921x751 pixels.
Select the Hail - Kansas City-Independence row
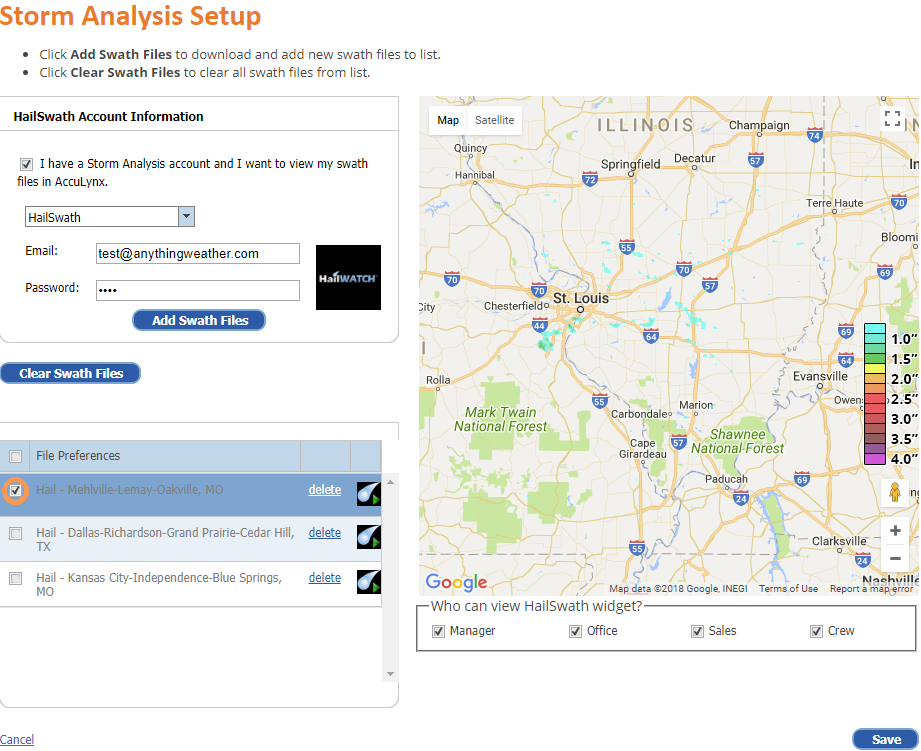click(190, 584)
